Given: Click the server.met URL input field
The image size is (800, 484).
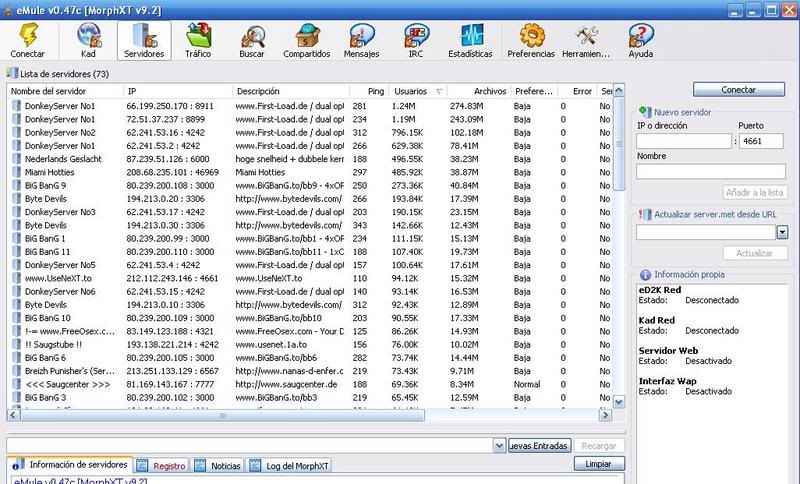Looking at the screenshot, I should point(706,233).
